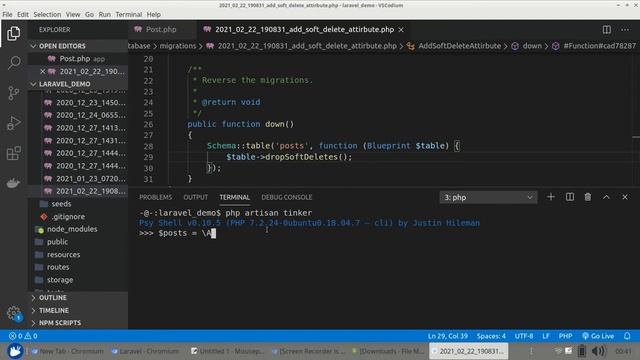Switch to the Post.php editor tab

pyautogui.click(x=161, y=29)
